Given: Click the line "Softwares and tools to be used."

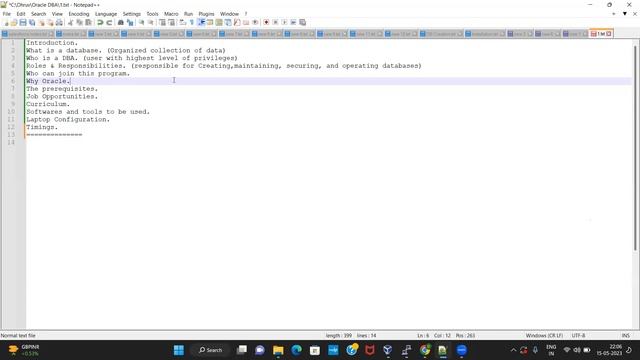Looking at the screenshot, I should [88, 111].
